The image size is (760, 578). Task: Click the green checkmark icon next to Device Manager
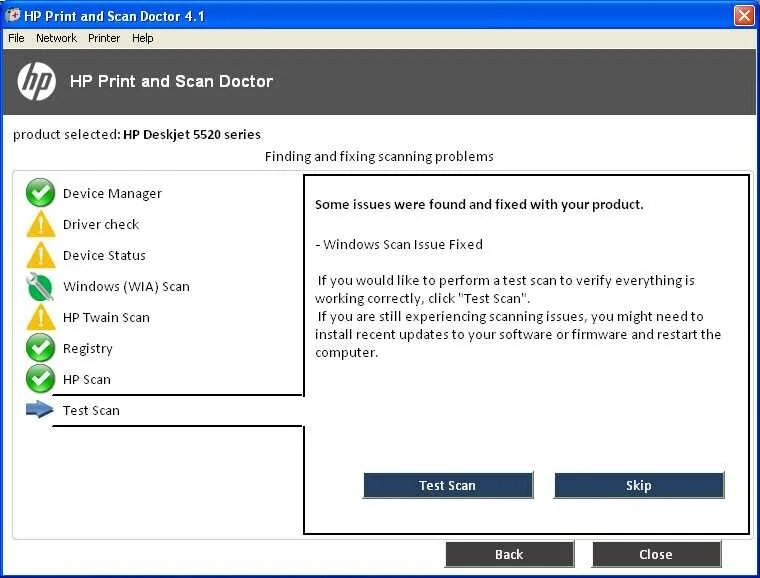40,192
